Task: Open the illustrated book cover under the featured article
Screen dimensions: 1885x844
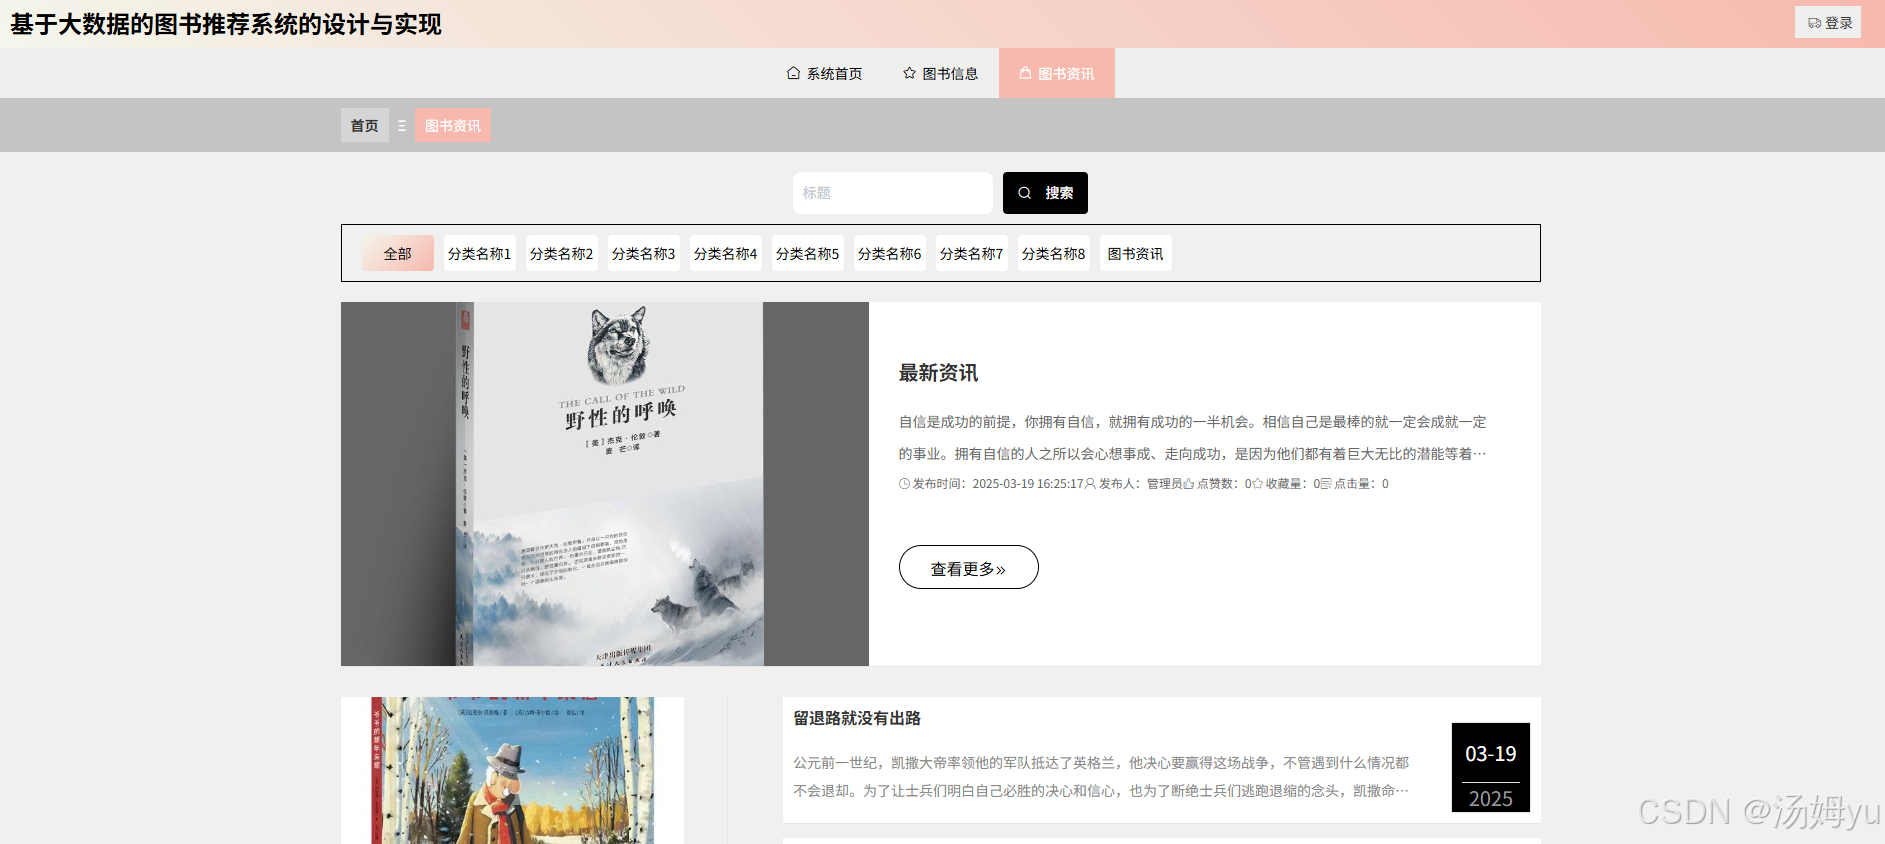Action: 512,770
